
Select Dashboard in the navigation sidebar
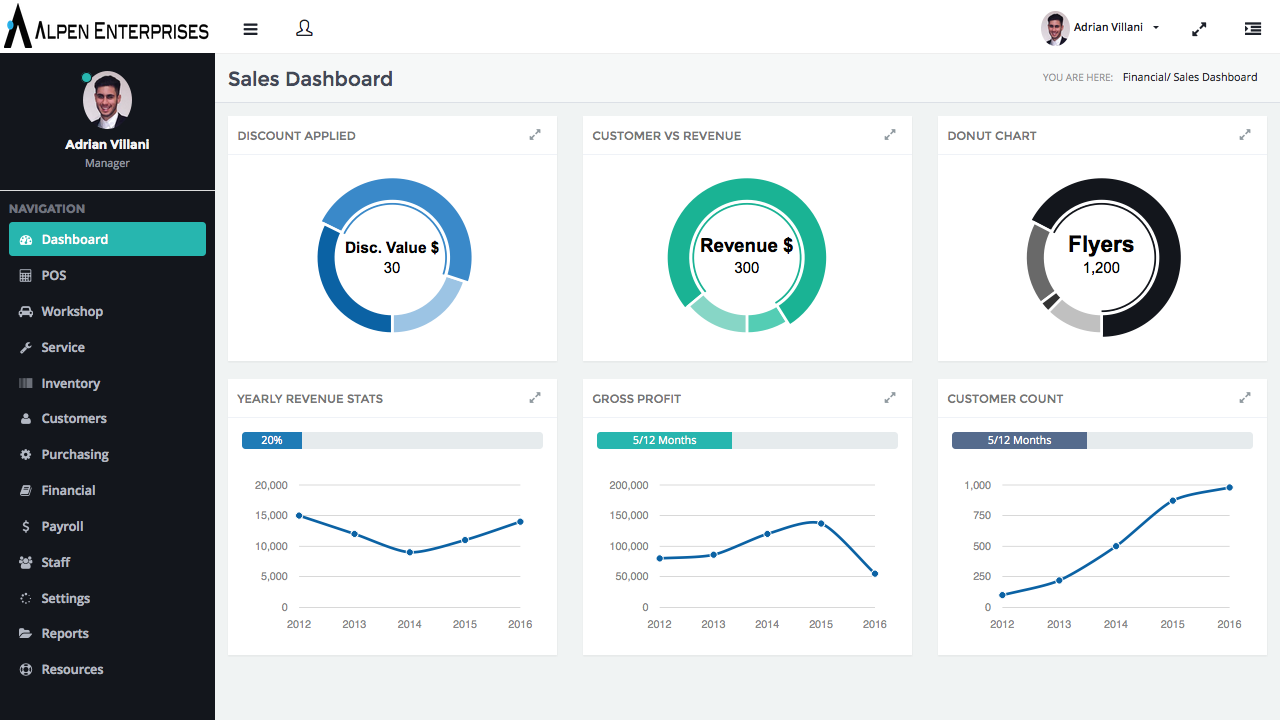pyautogui.click(x=107, y=239)
